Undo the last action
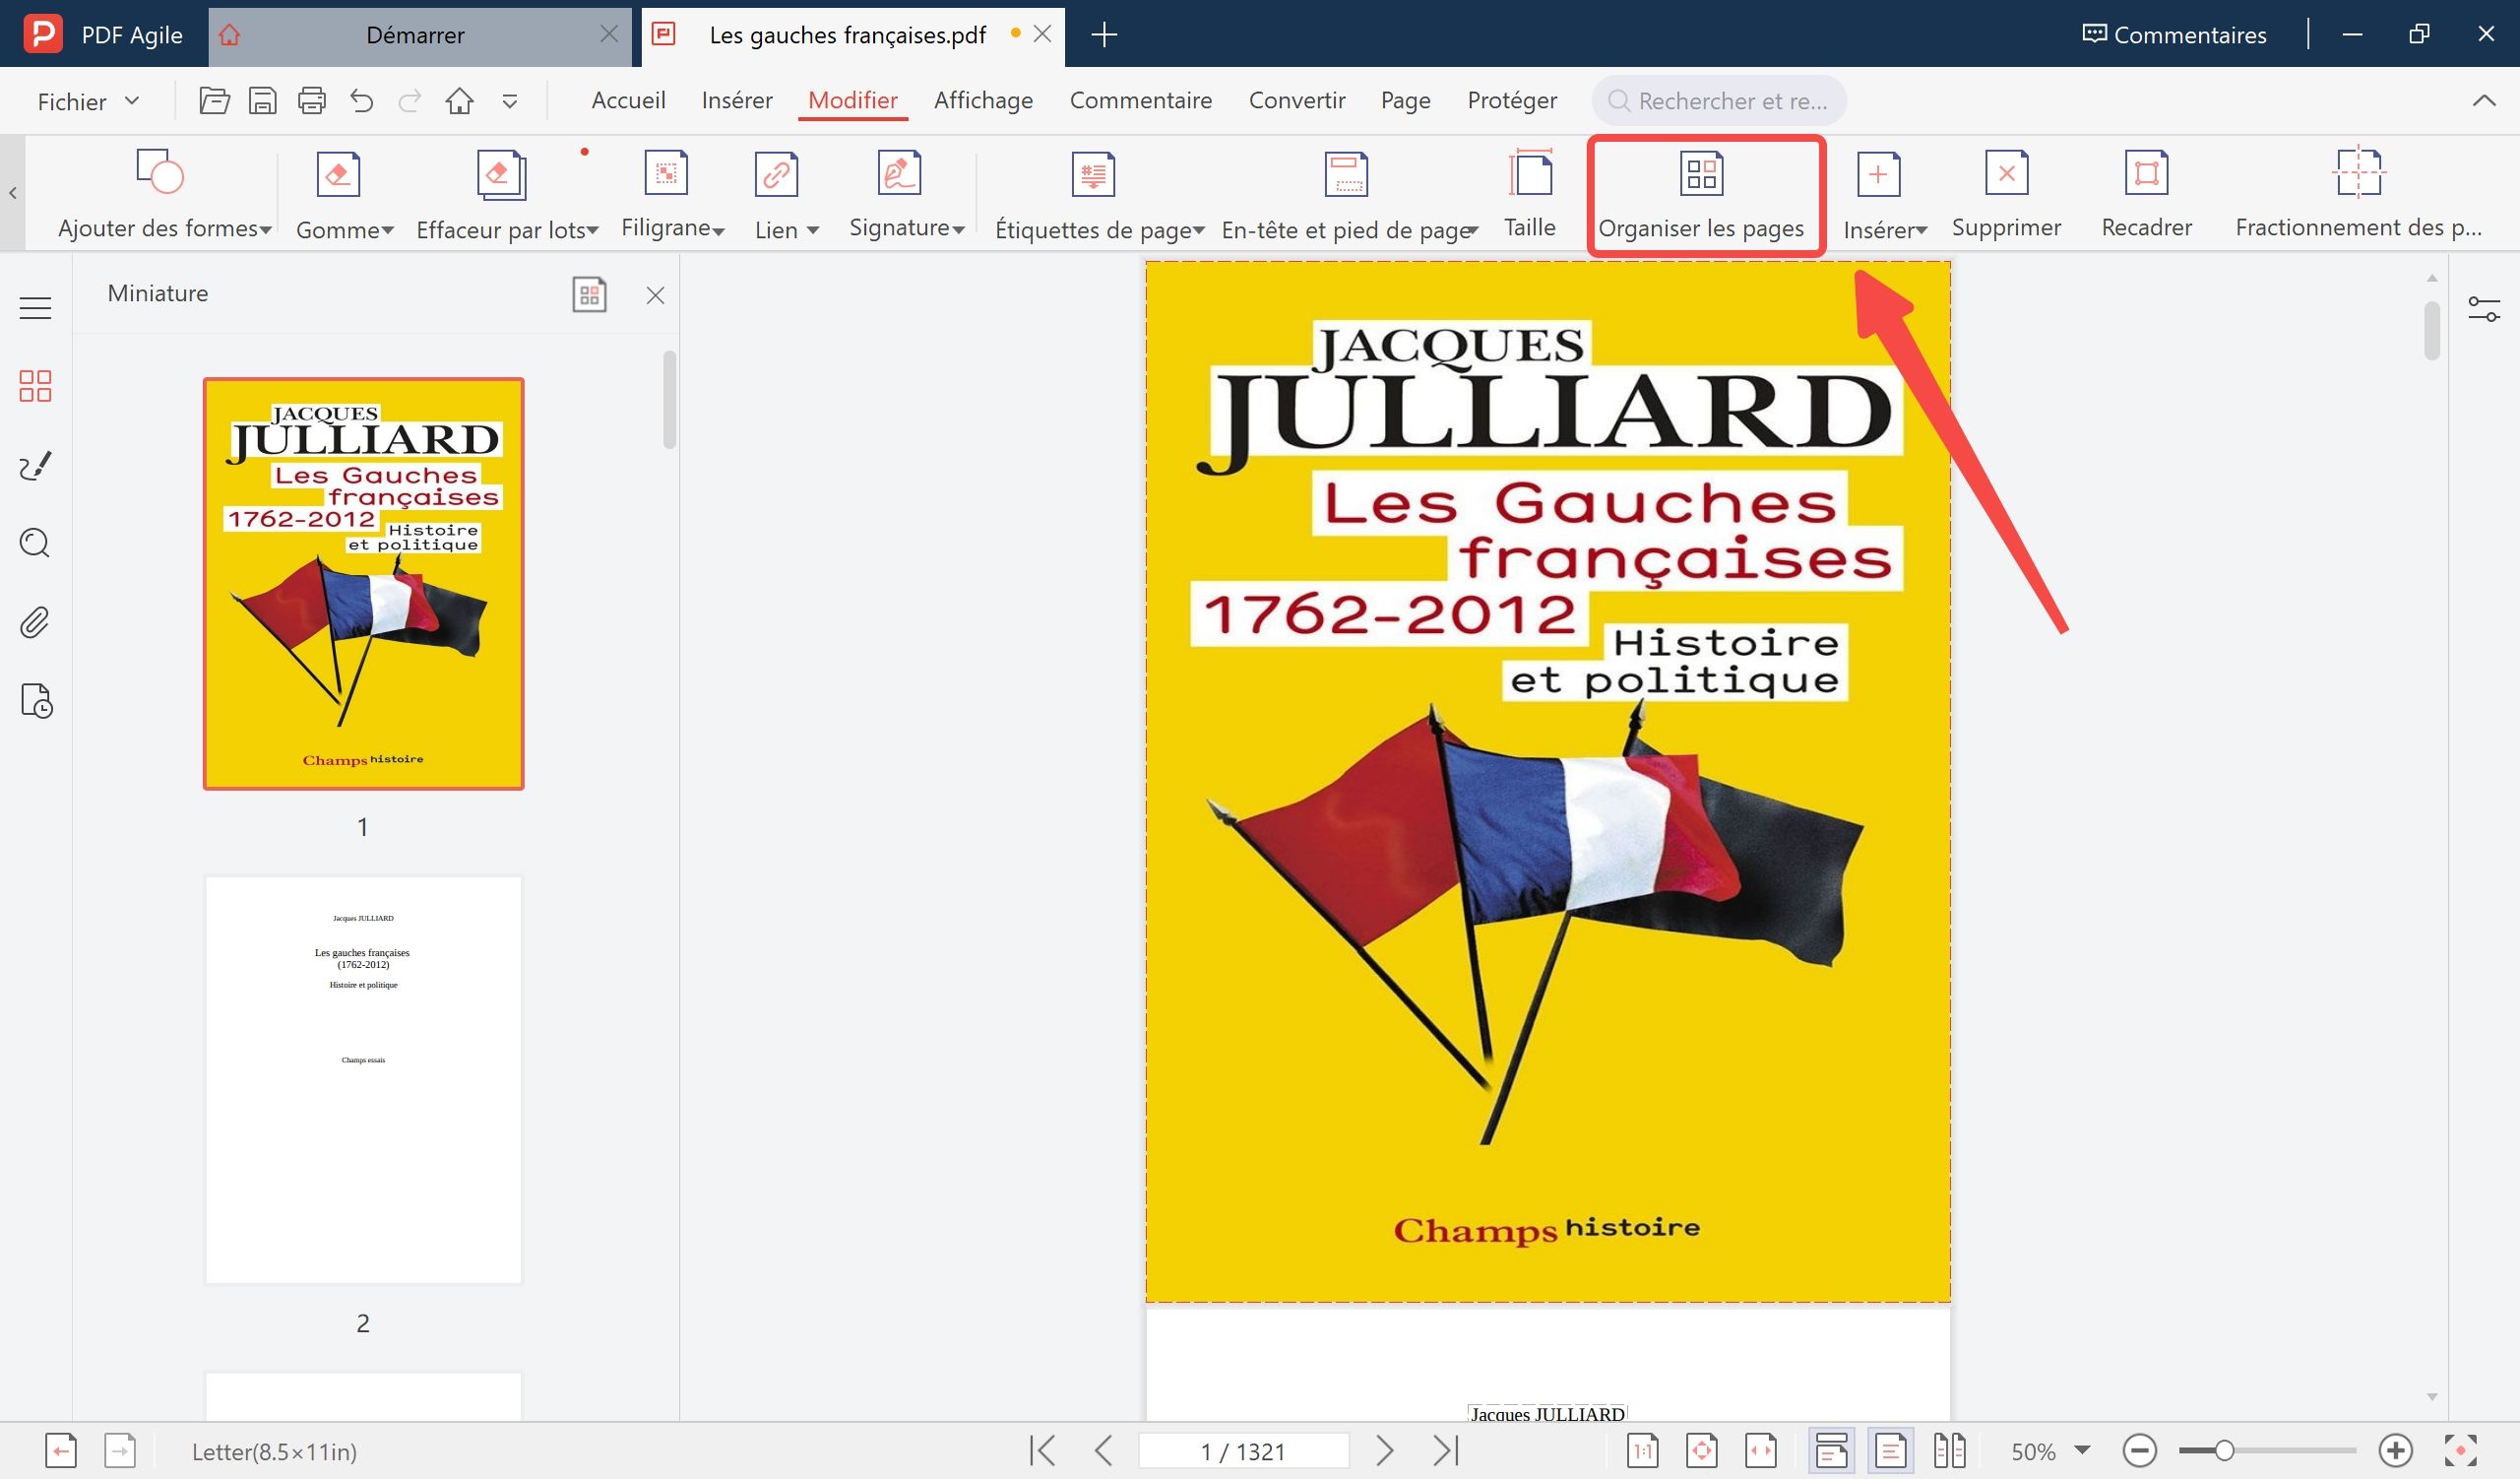Screen dimensions: 2520x1479 [361, 100]
